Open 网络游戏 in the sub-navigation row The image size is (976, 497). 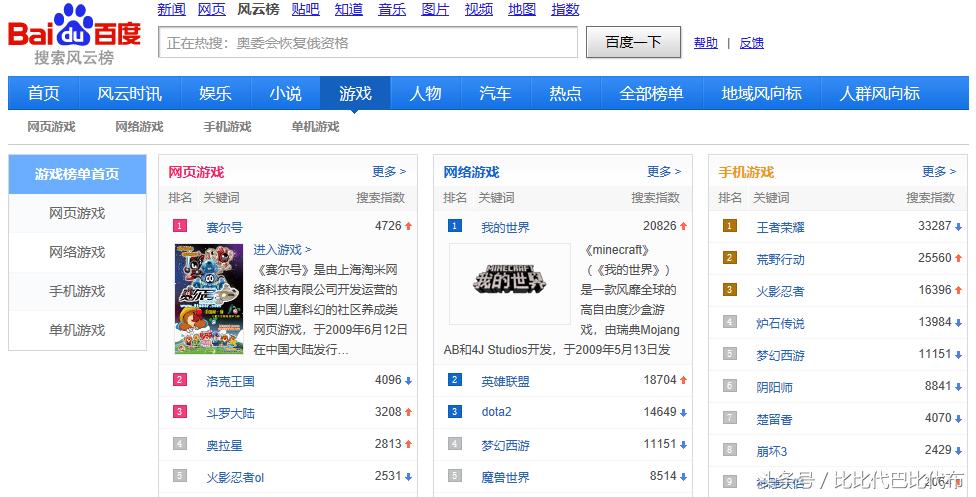[x=139, y=127]
